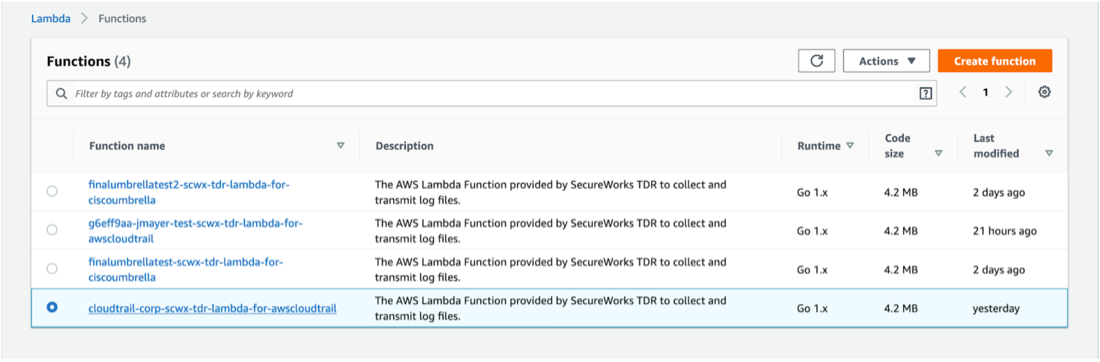Click the Functions breadcrumb item
1100x362 pixels.
(122, 19)
